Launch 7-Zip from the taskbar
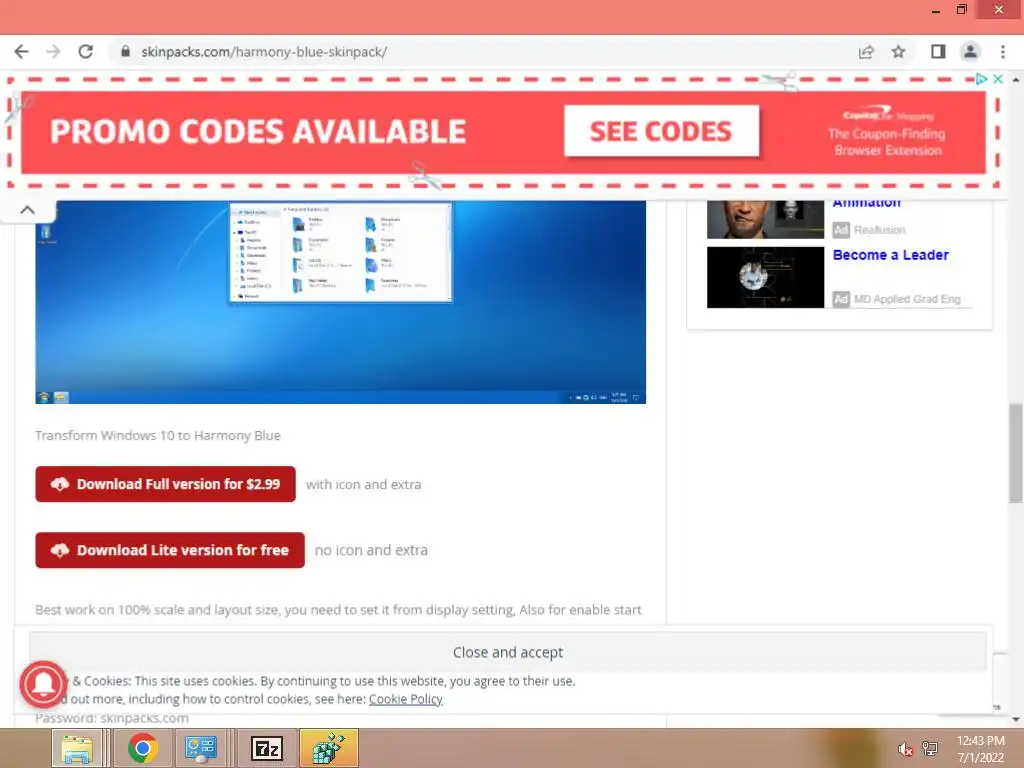 267,748
